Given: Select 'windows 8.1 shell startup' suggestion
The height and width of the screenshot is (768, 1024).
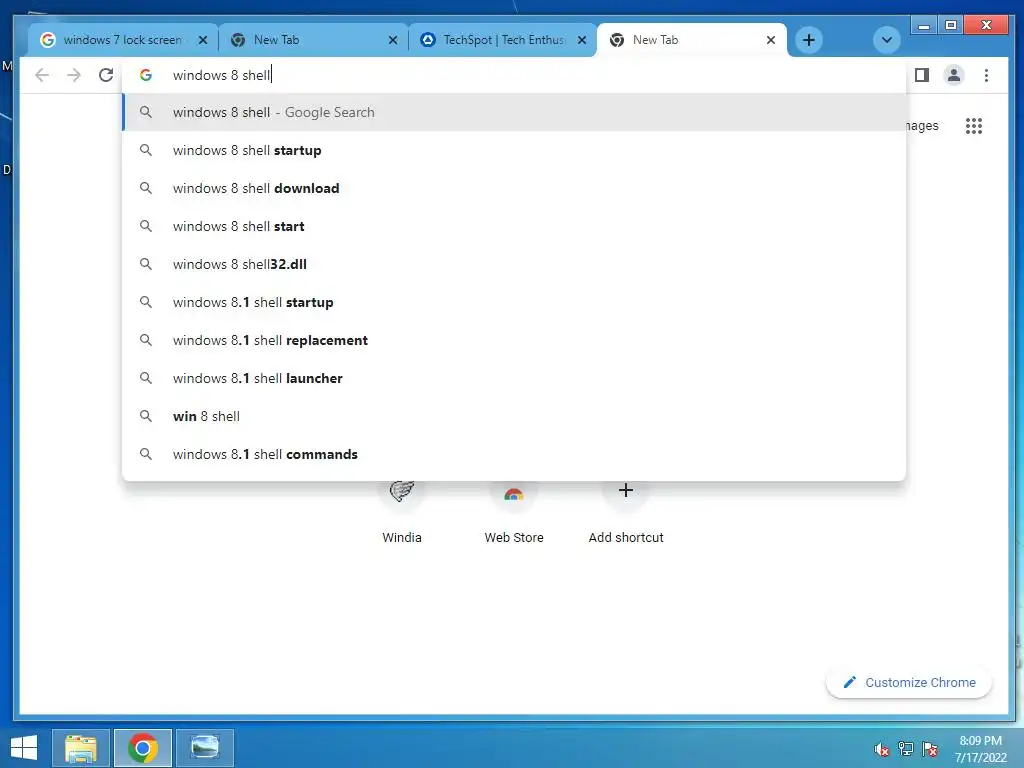Looking at the screenshot, I should (x=514, y=302).
